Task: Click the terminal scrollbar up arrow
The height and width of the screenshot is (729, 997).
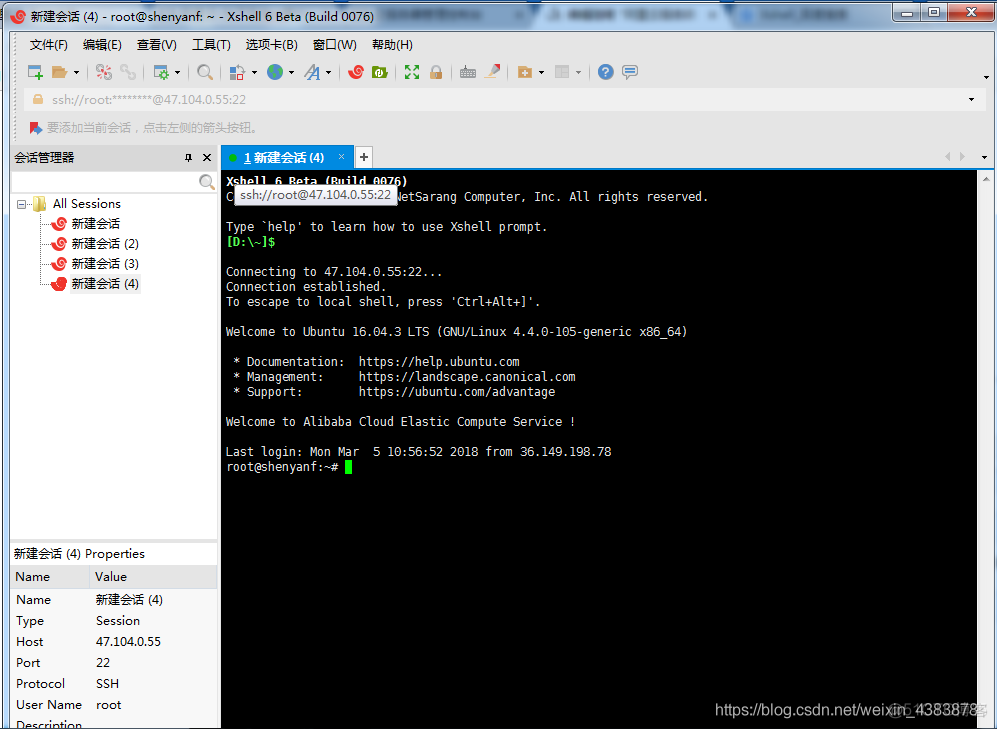Action: [x=986, y=179]
